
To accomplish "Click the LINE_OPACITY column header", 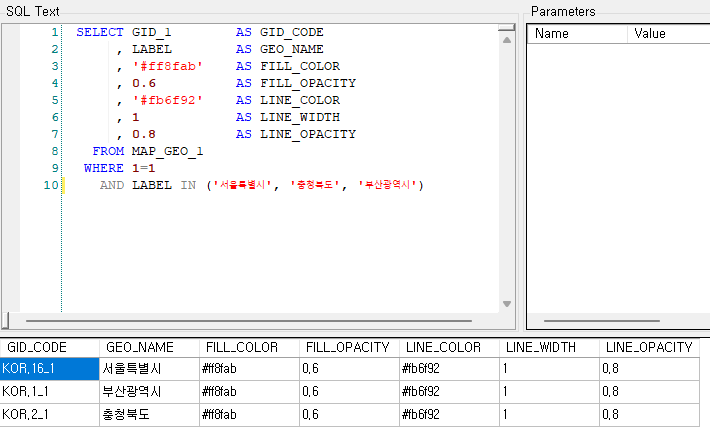I will point(650,347).
